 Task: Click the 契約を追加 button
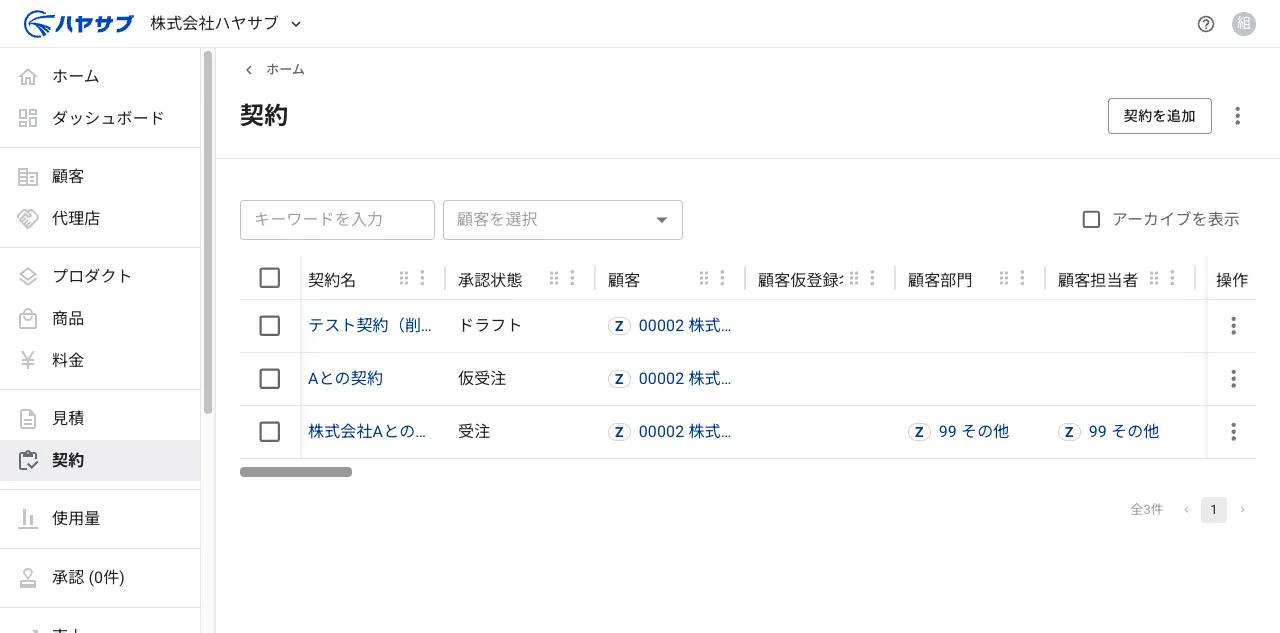pos(1160,116)
